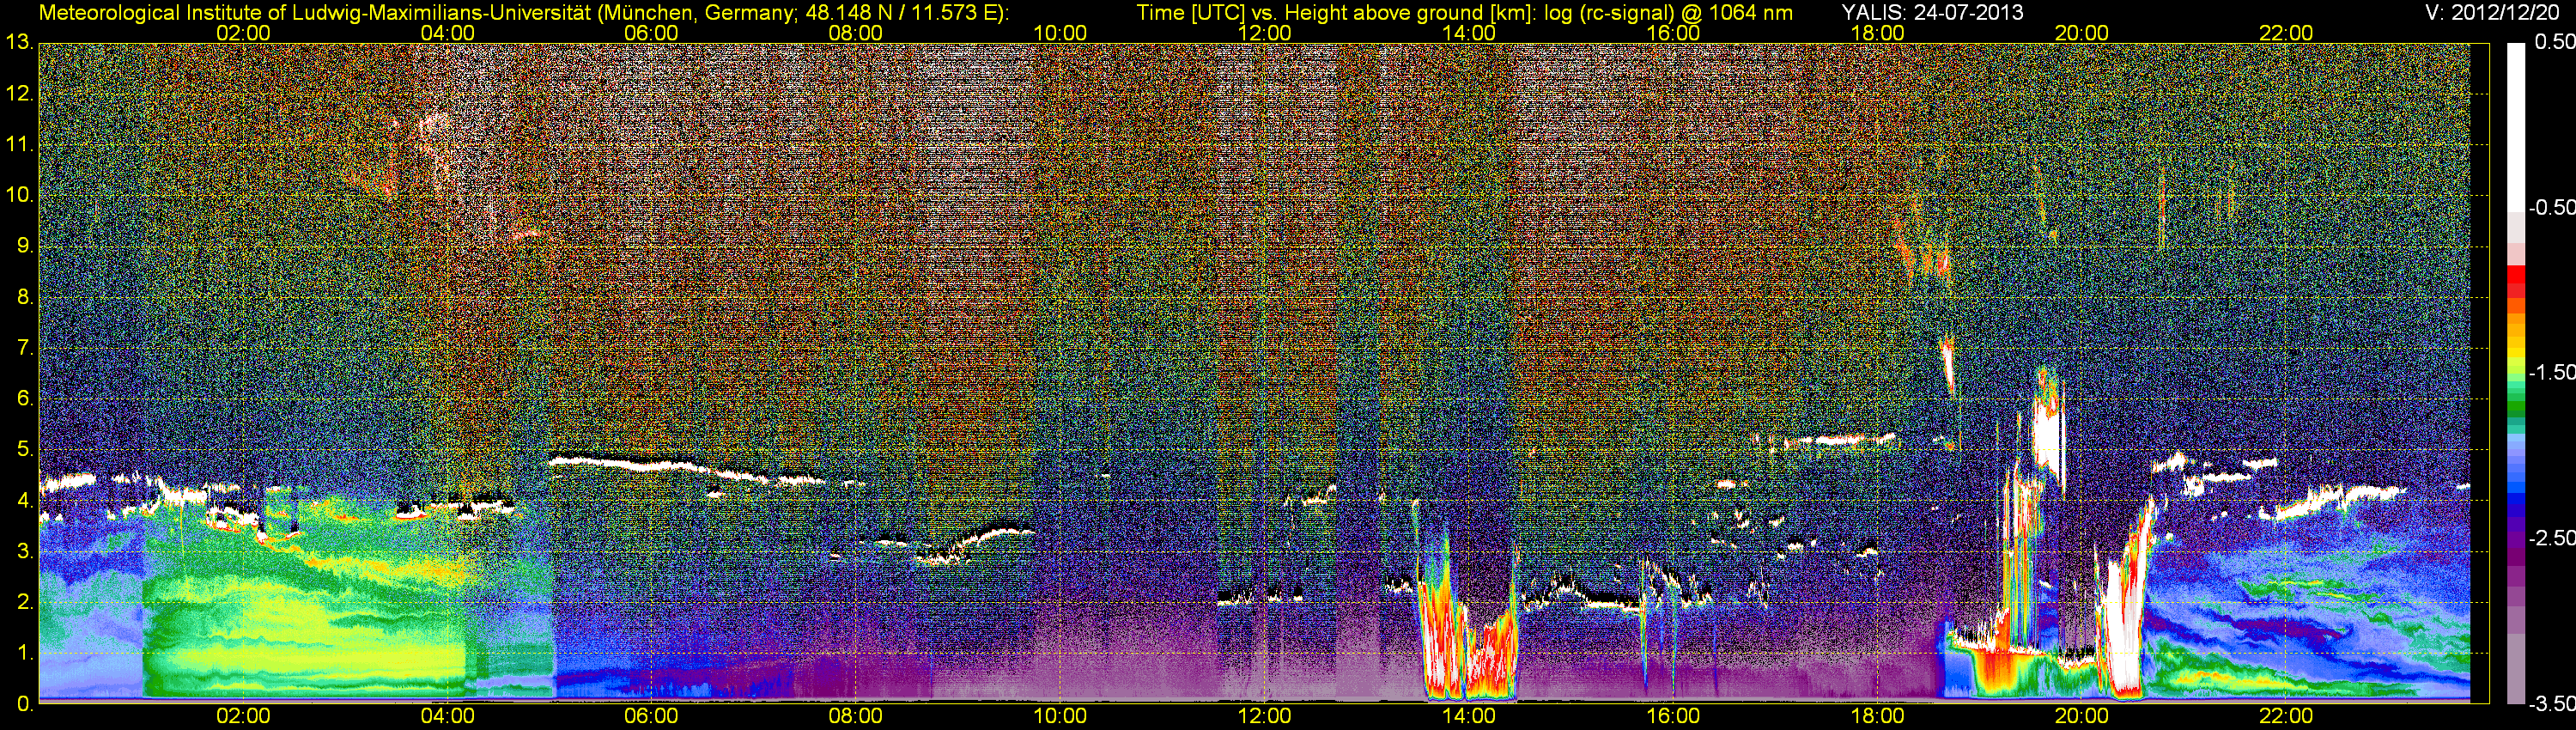The height and width of the screenshot is (730, 2576).
Task: Select the coordinates text "48.148 N / 11.573 E"
Action: (x=900, y=12)
